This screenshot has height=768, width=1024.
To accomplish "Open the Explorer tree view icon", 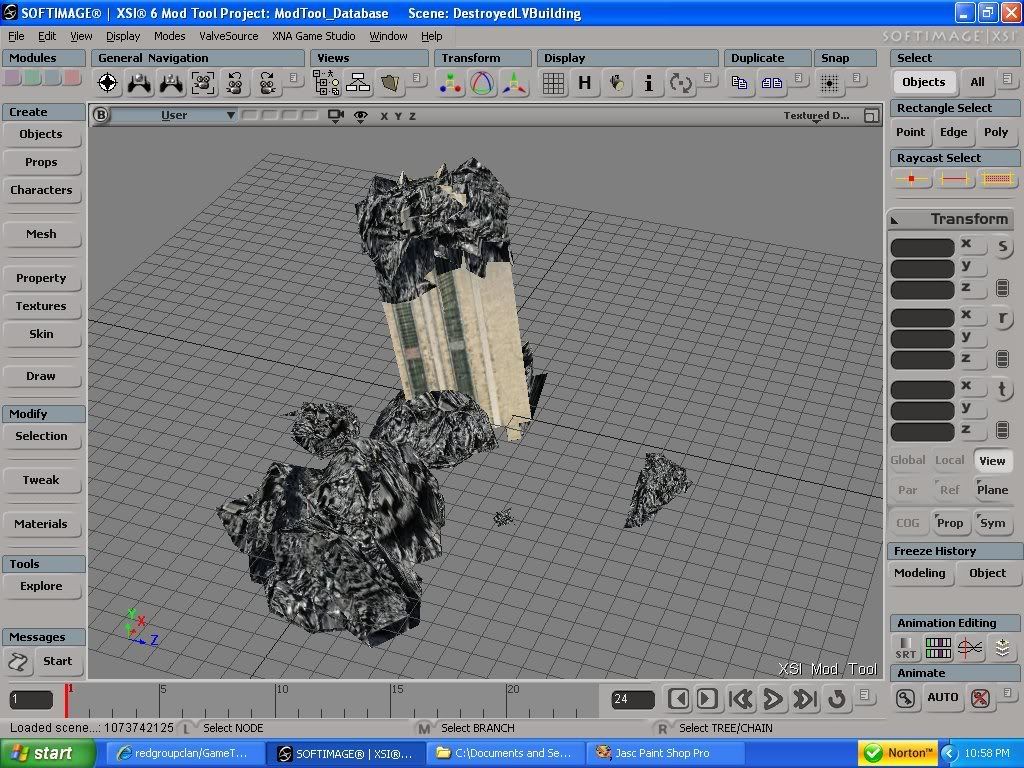I will pos(326,83).
